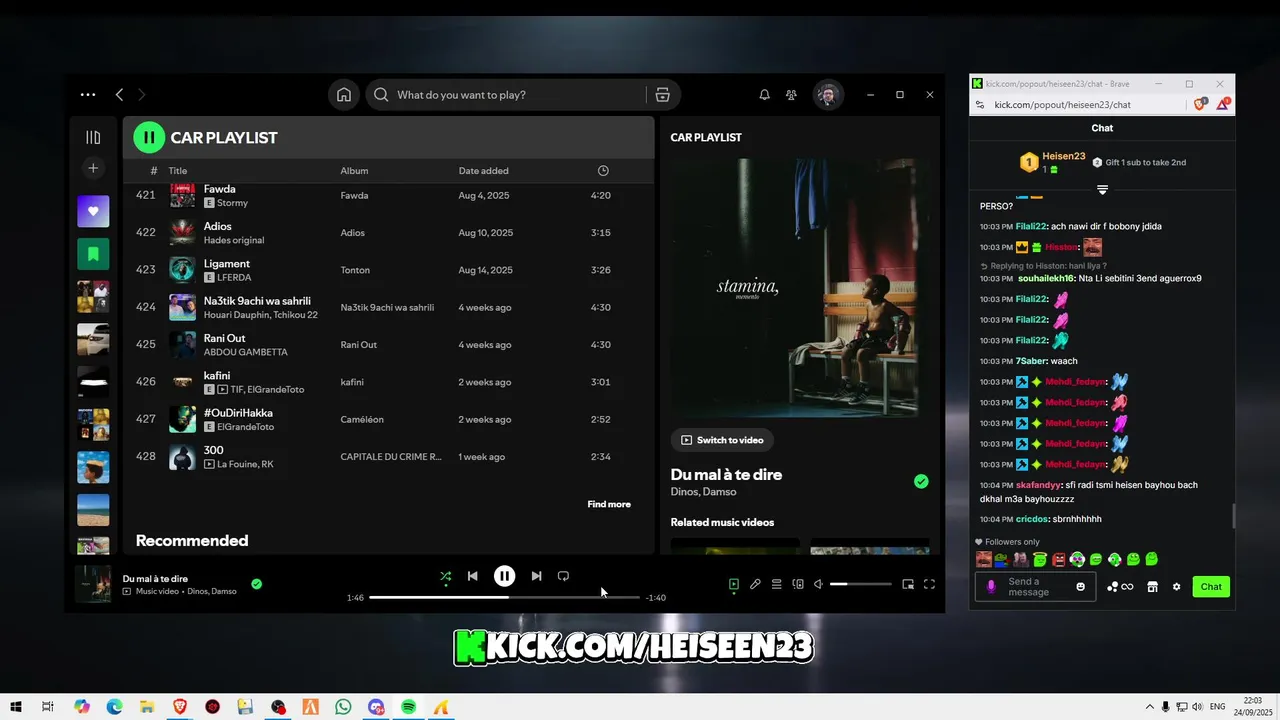Open the Browse icon beside the search field
The width and height of the screenshot is (1280, 720).
pyautogui.click(x=662, y=95)
